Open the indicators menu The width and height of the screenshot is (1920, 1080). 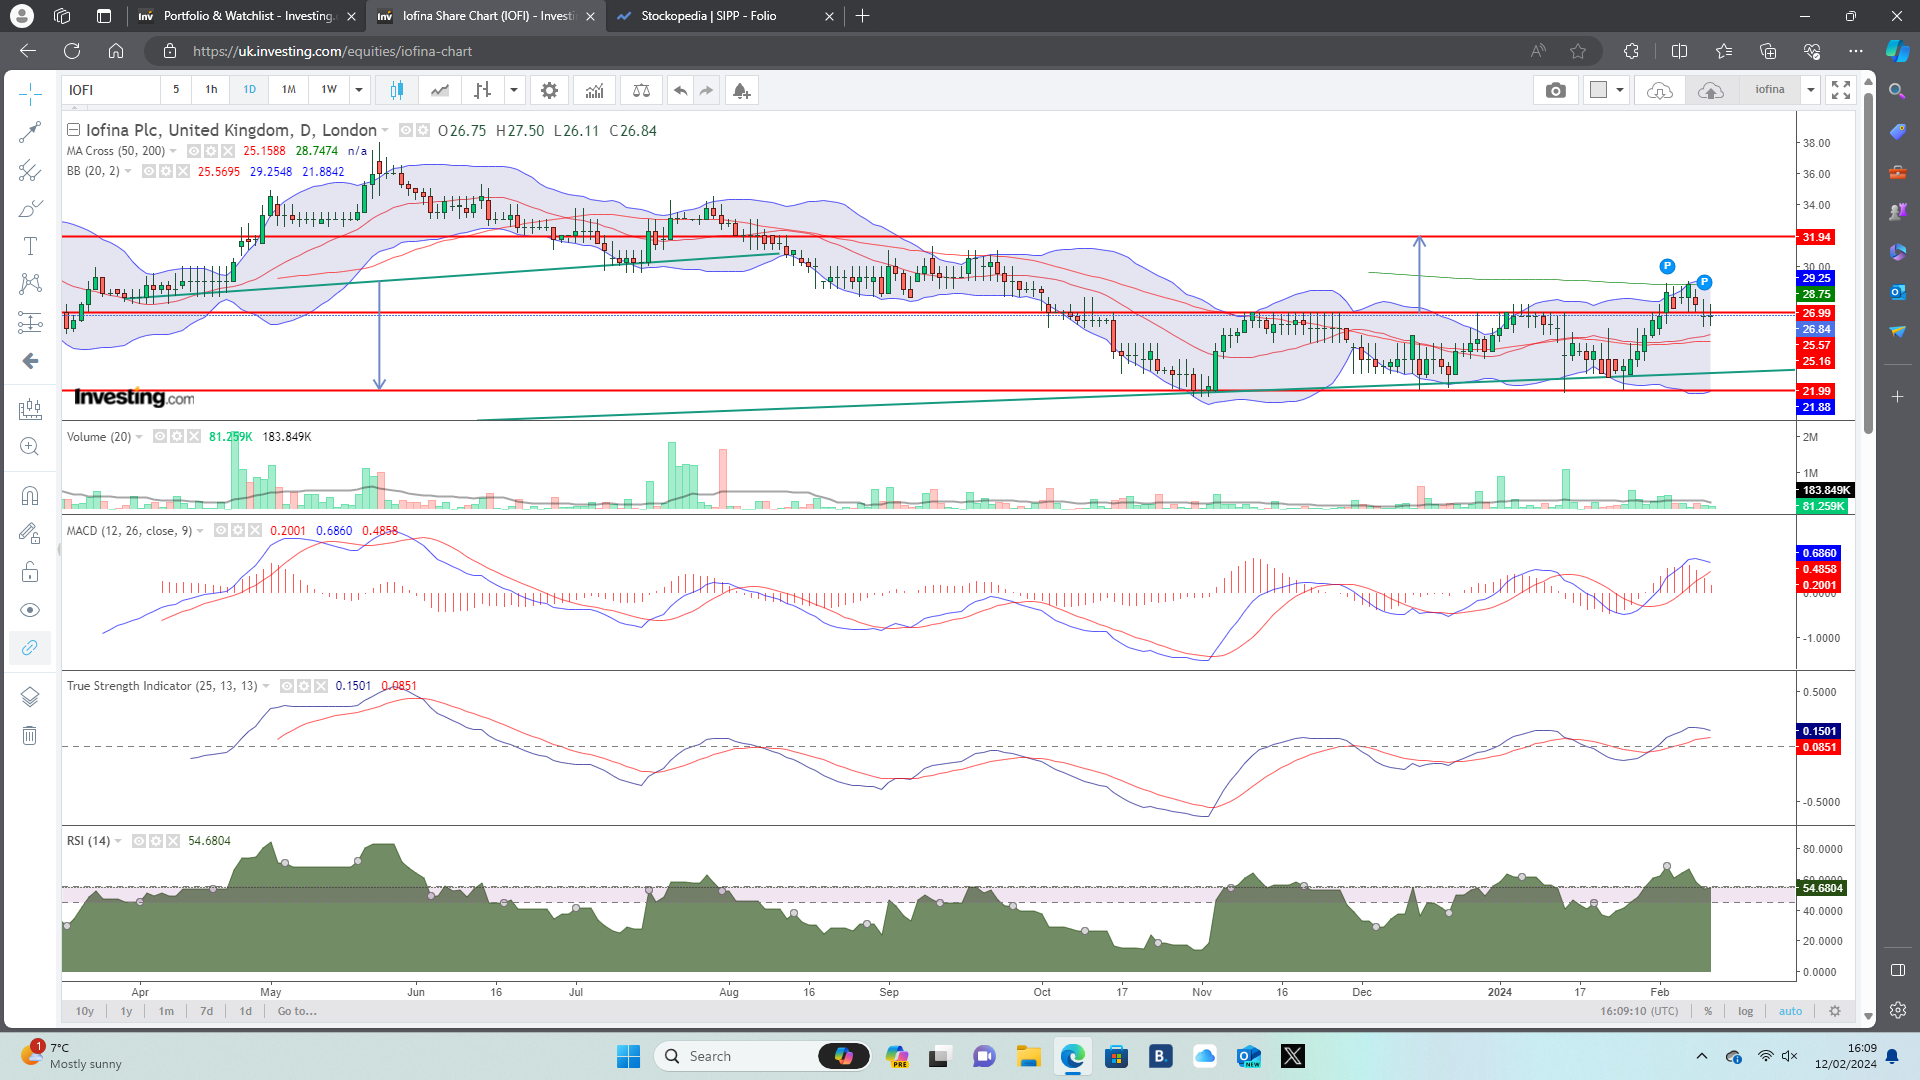pyautogui.click(x=595, y=90)
